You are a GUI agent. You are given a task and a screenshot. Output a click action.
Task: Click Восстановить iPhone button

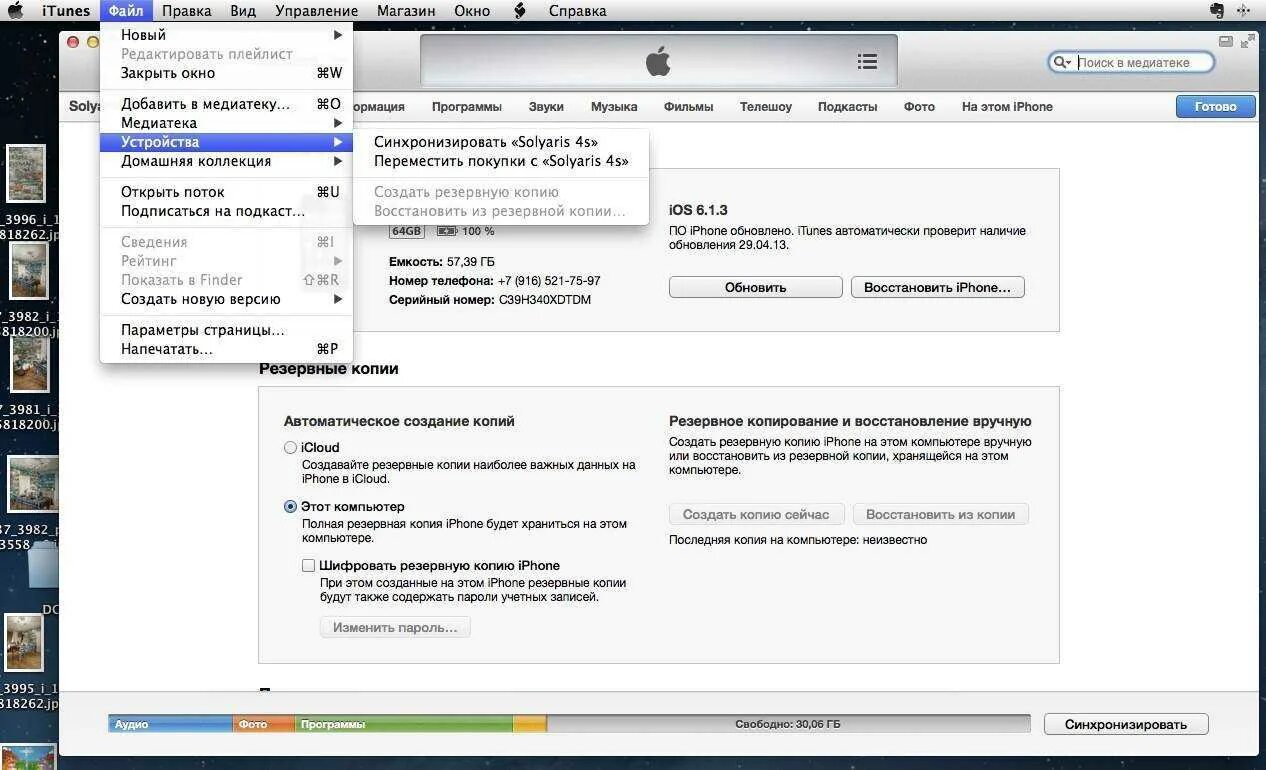coord(937,287)
